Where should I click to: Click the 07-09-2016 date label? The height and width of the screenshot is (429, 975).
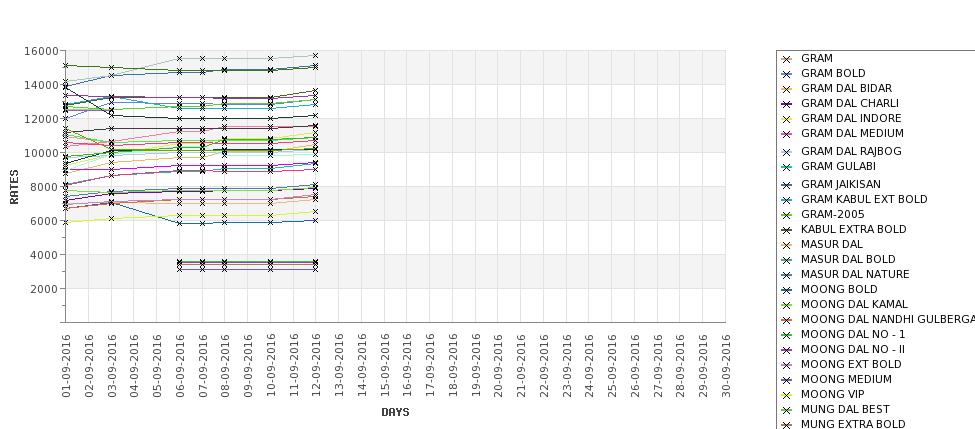[x=203, y=366]
